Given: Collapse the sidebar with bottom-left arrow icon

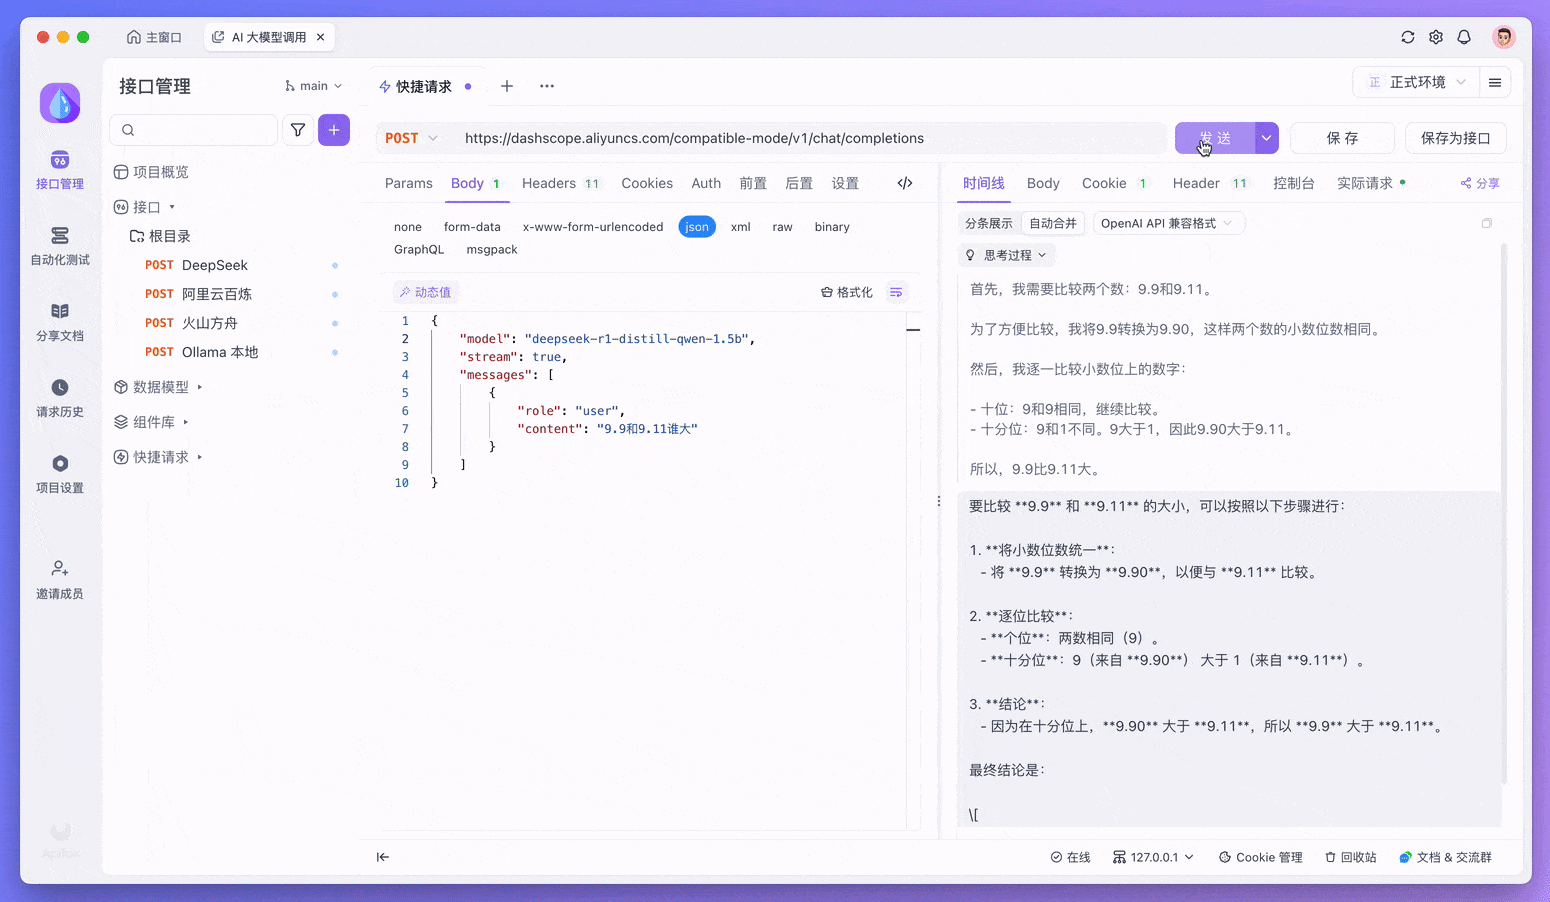Looking at the screenshot, I should point(383,857).
